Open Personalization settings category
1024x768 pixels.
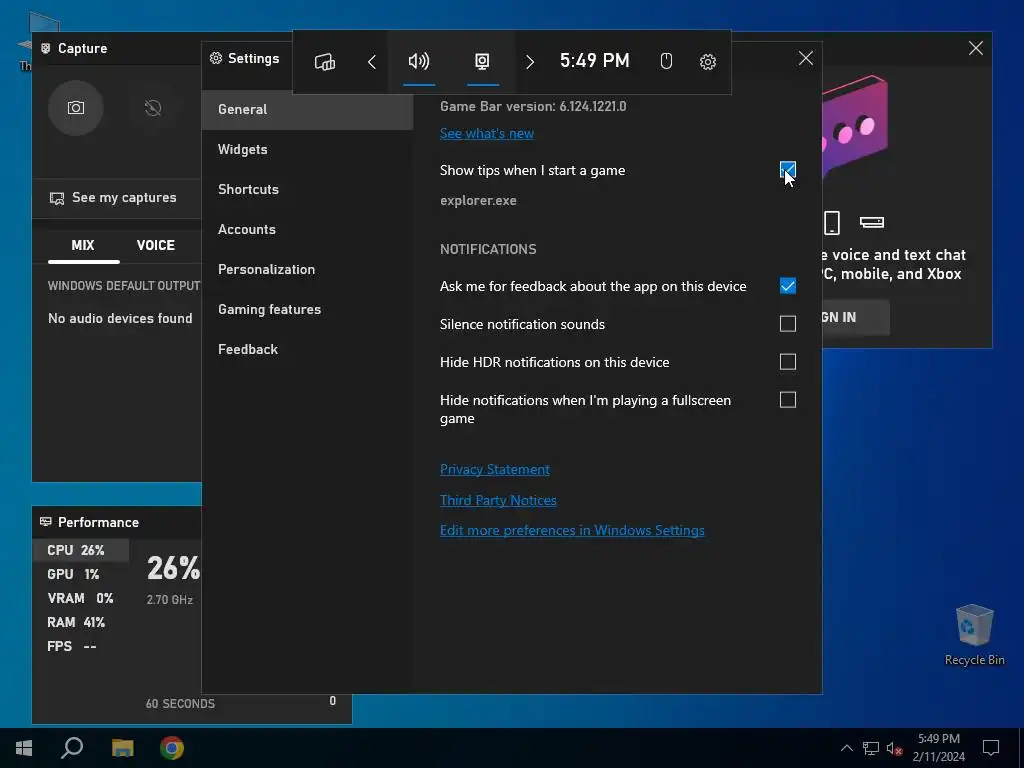[307, 269]
